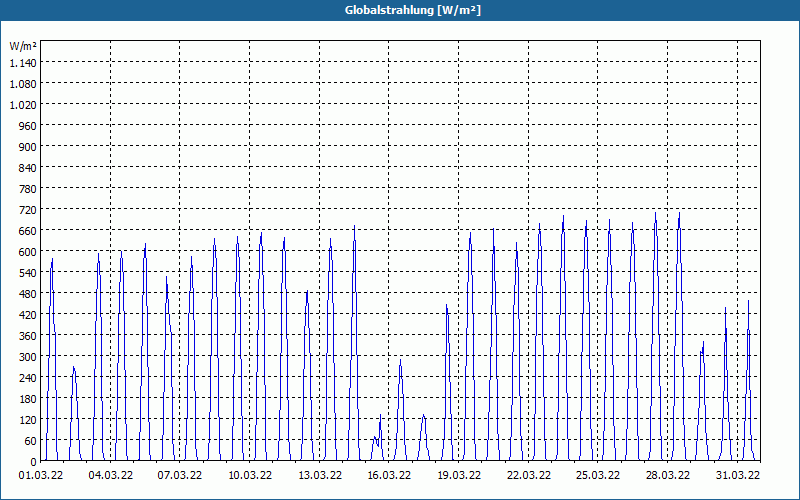Image resolution: width=800 pixels, height=500 pixels.
Task: Click the 07.03.22 date label
Action: (x=180, y=476)
